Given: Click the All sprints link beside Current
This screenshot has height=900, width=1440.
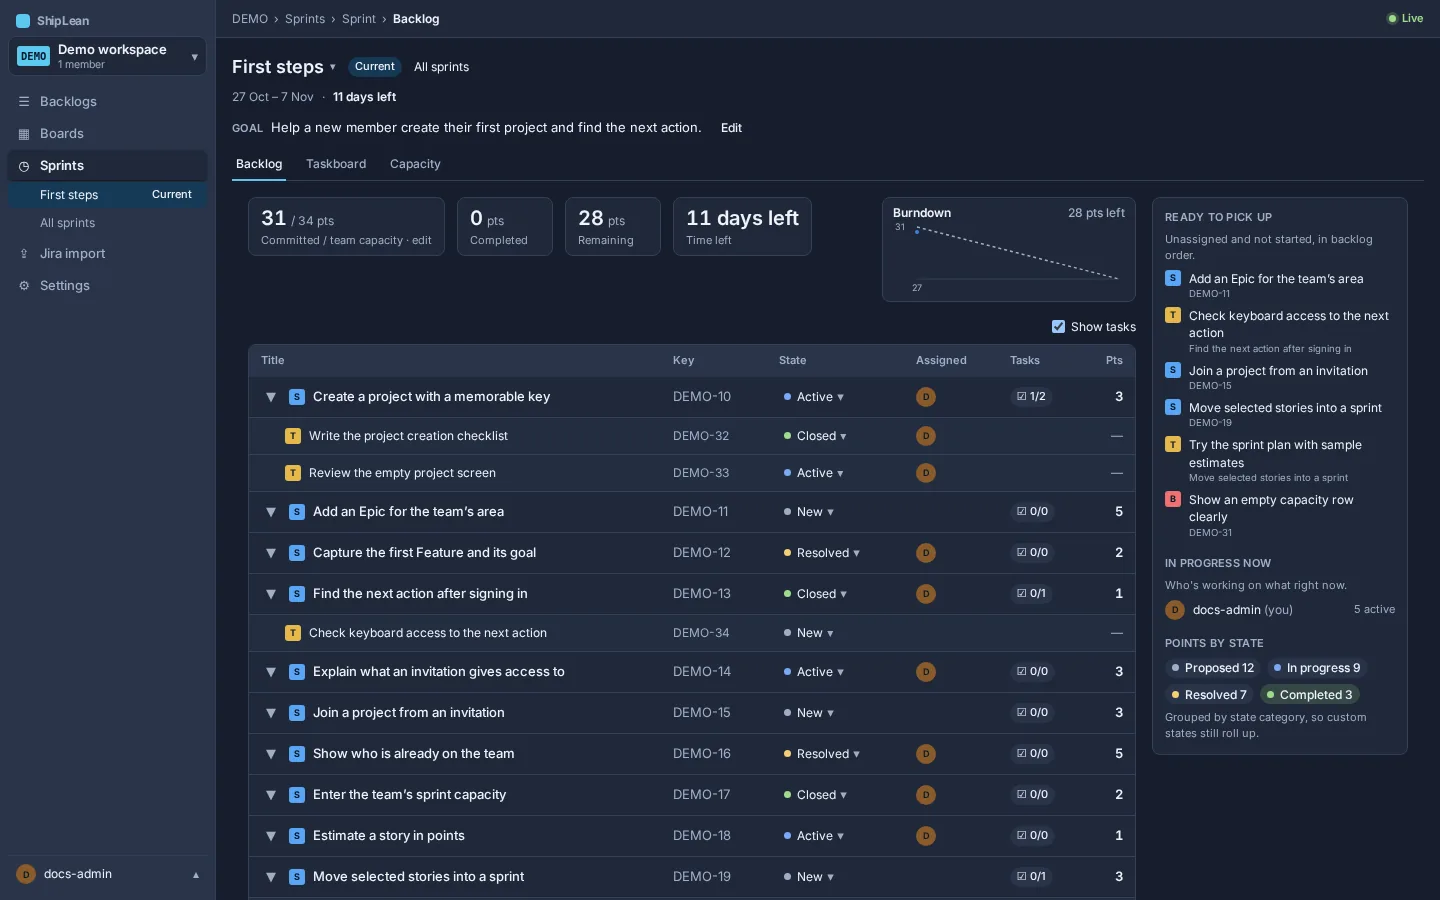Looking at the screenshot, I should click(441, 67).
